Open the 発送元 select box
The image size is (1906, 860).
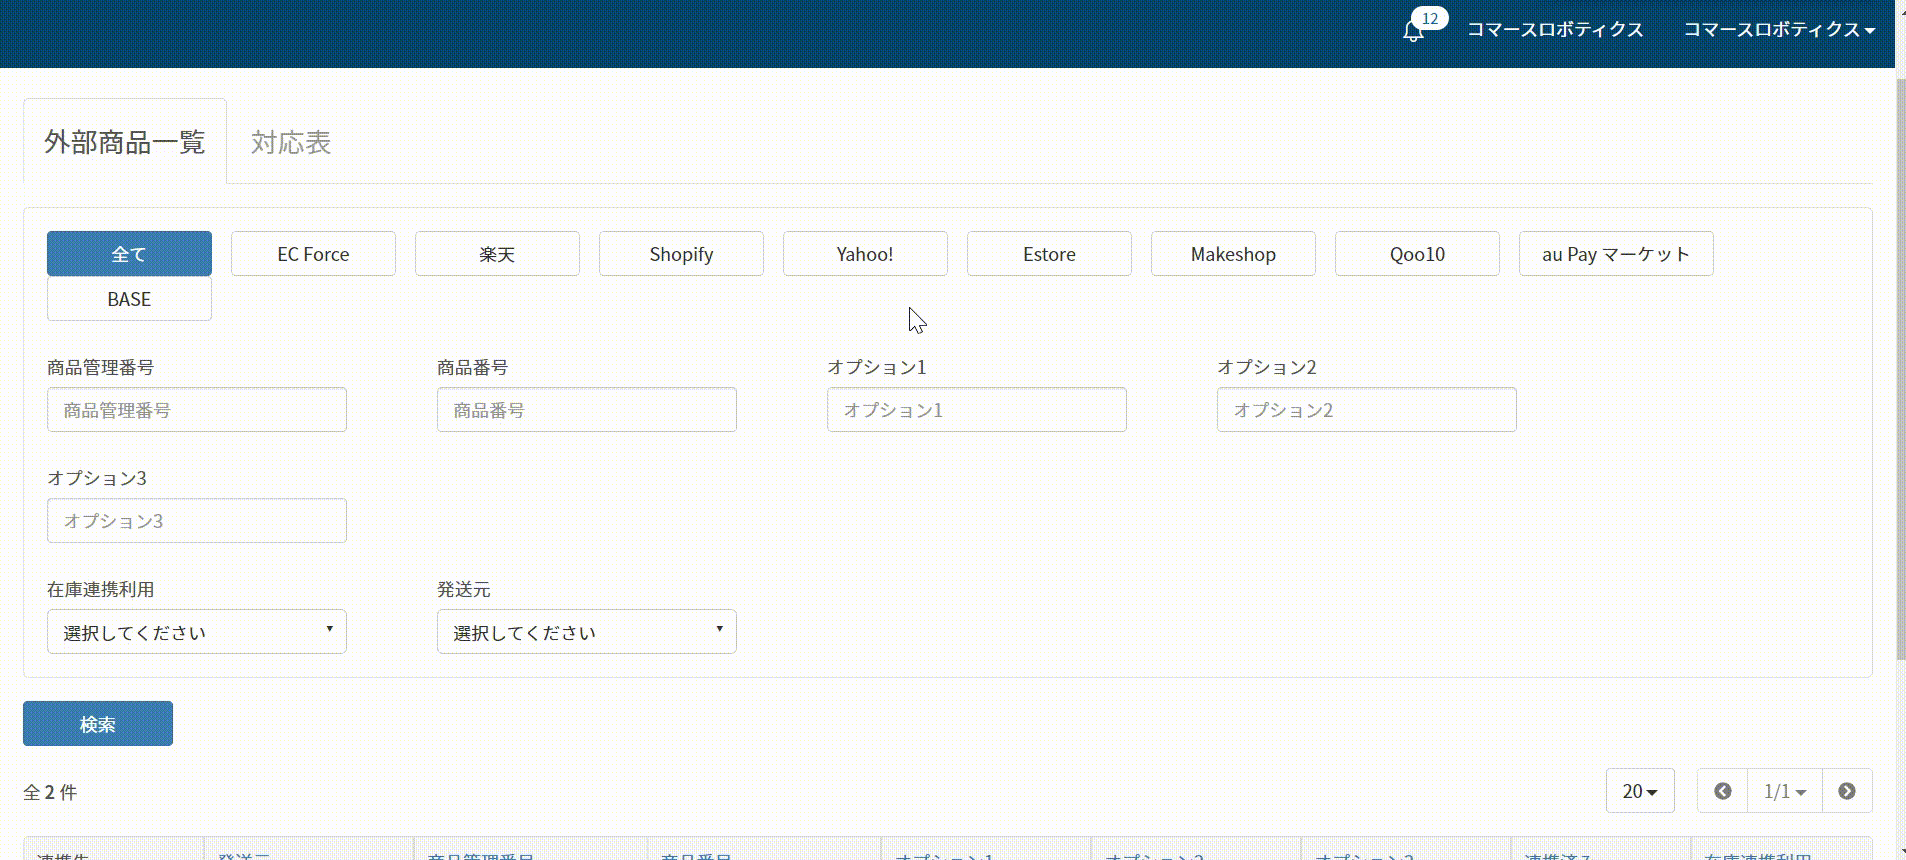click(587, 632)
